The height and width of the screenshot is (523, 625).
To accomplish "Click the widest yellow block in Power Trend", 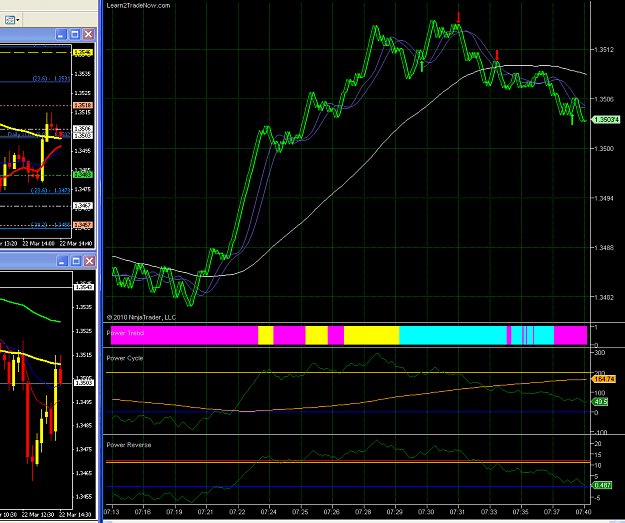I will pos(371,335).
